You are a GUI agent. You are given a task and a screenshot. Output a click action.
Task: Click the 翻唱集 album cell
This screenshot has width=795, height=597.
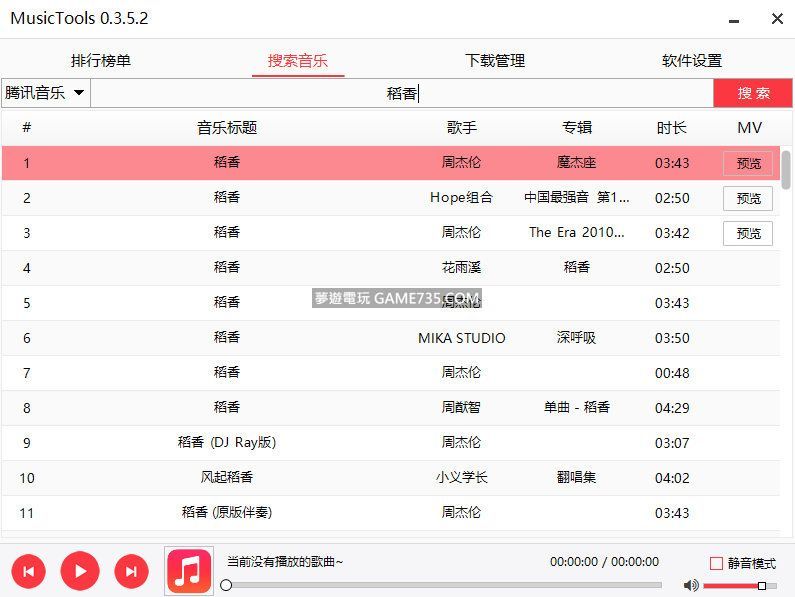point(576,477)
